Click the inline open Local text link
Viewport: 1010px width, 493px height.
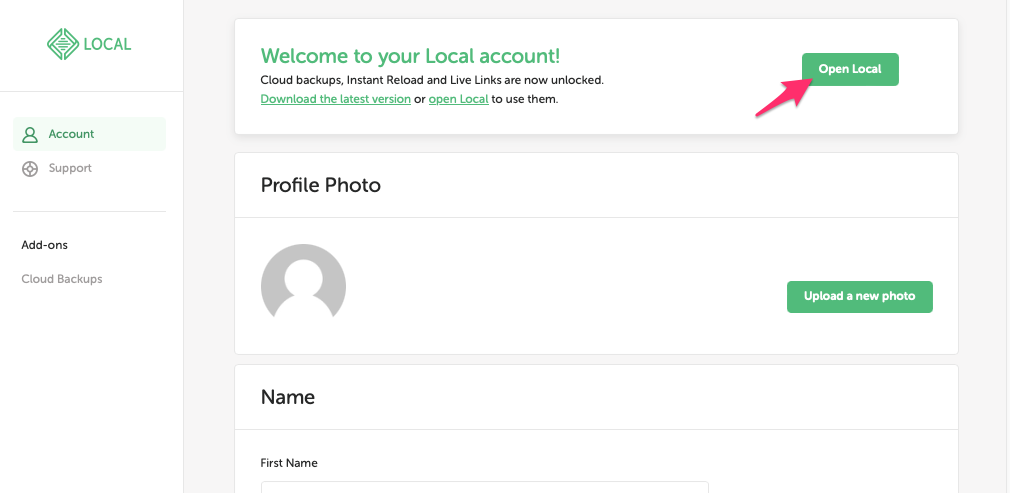click(x=458, y=99)
